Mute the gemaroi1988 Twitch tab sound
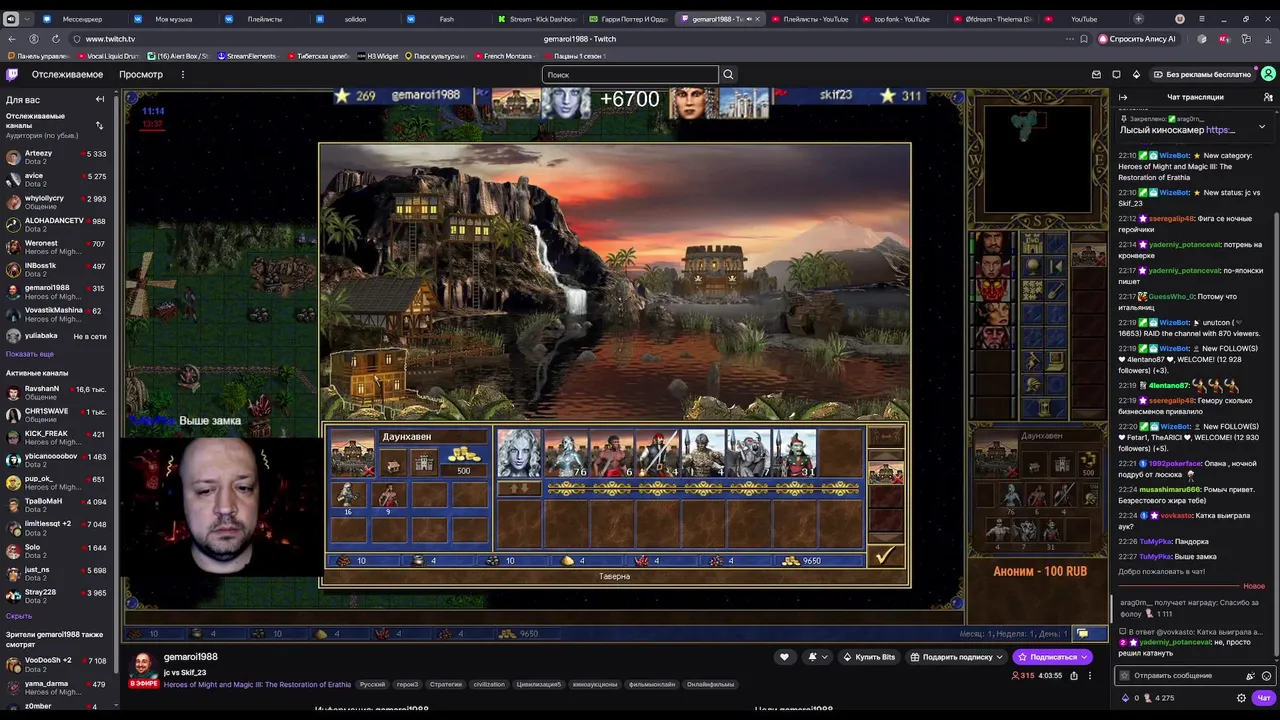Screen dimensions: 1280x720 [749, 19]
